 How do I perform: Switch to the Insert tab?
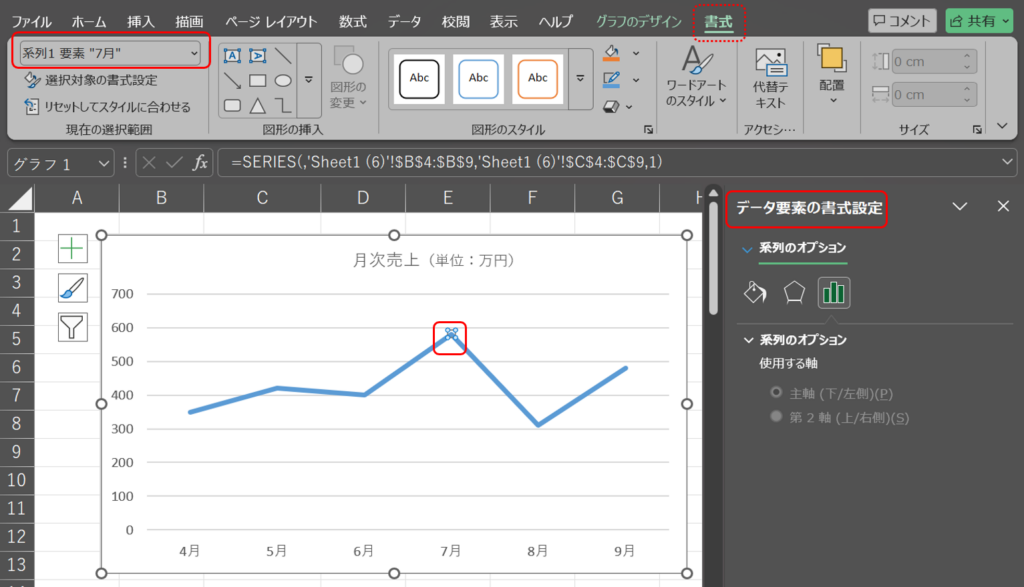pos(140,22)
